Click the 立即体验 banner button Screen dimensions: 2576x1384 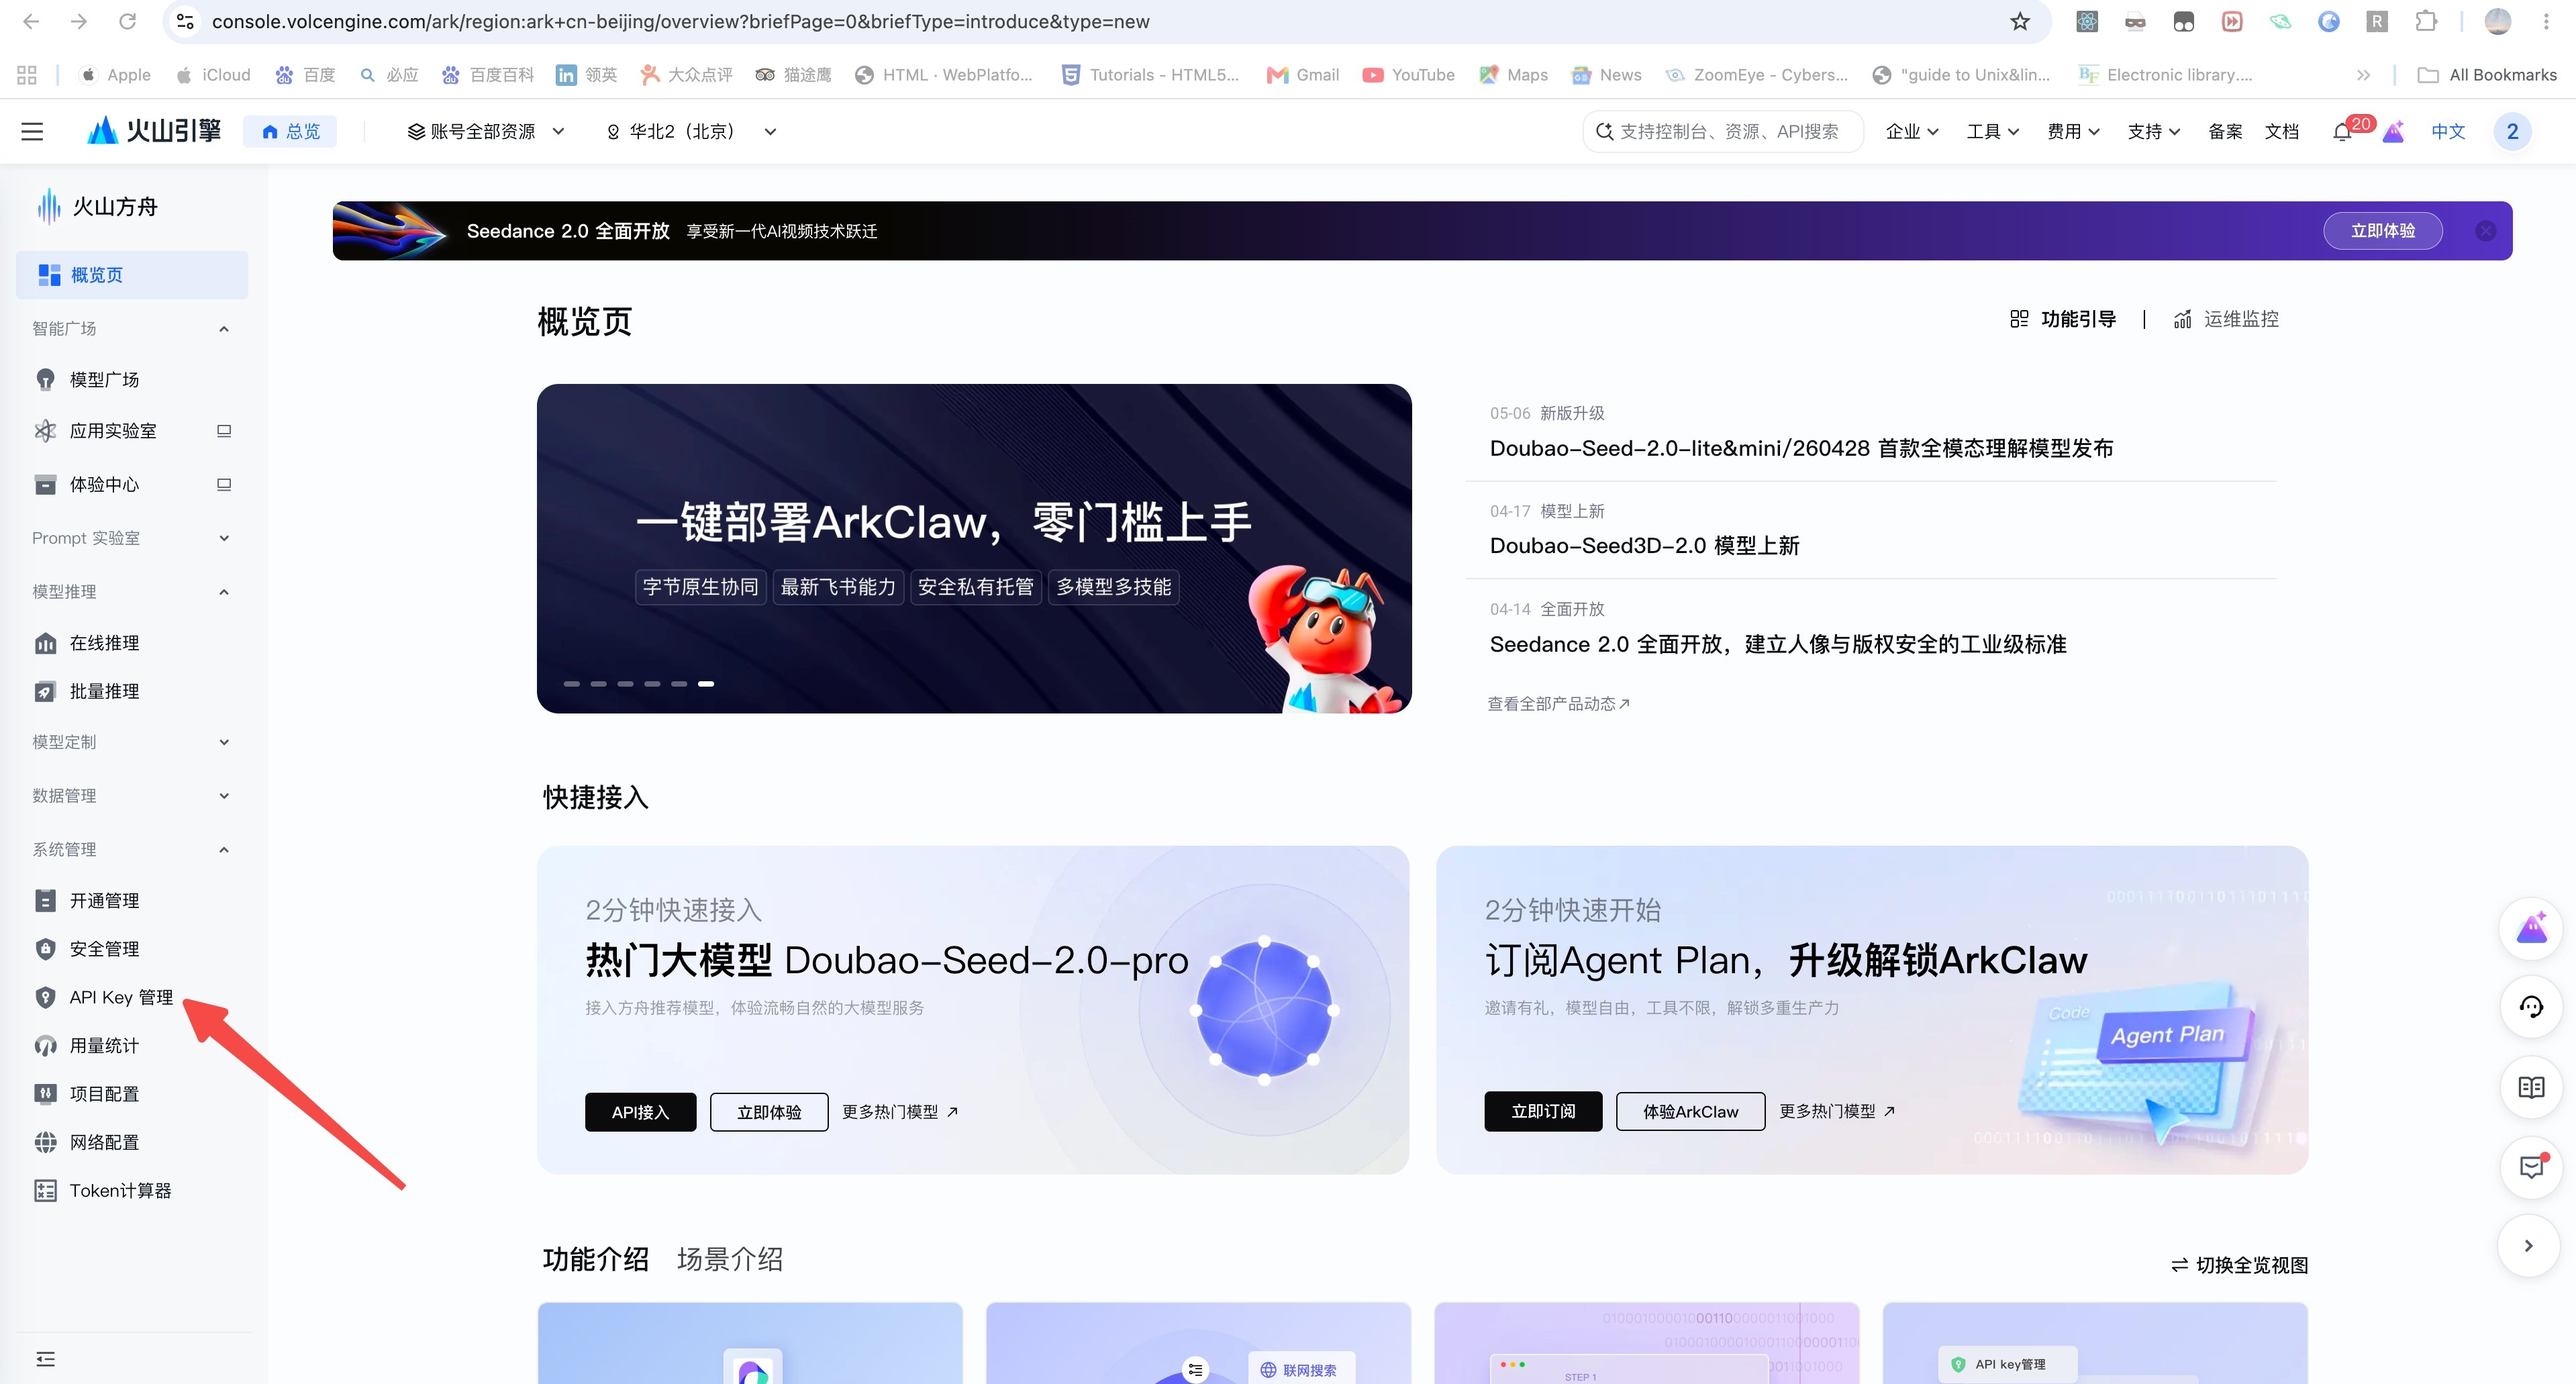[2382, 231]
